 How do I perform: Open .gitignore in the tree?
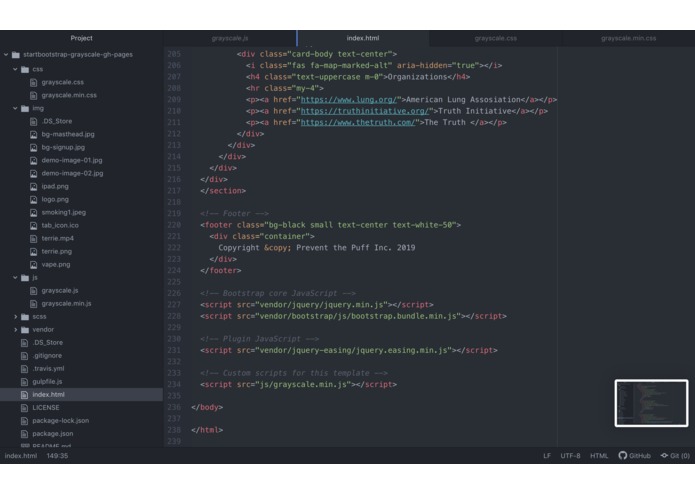47,356
